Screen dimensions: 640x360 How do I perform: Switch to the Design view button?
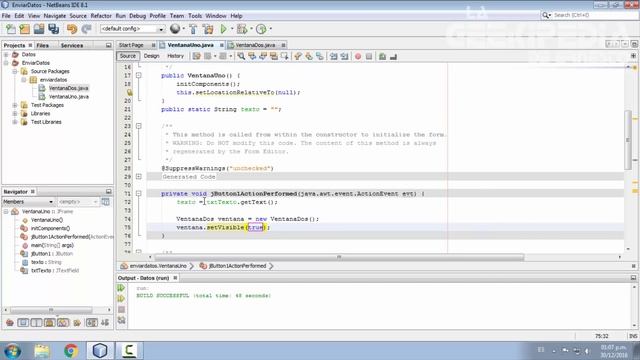[151, 56]
